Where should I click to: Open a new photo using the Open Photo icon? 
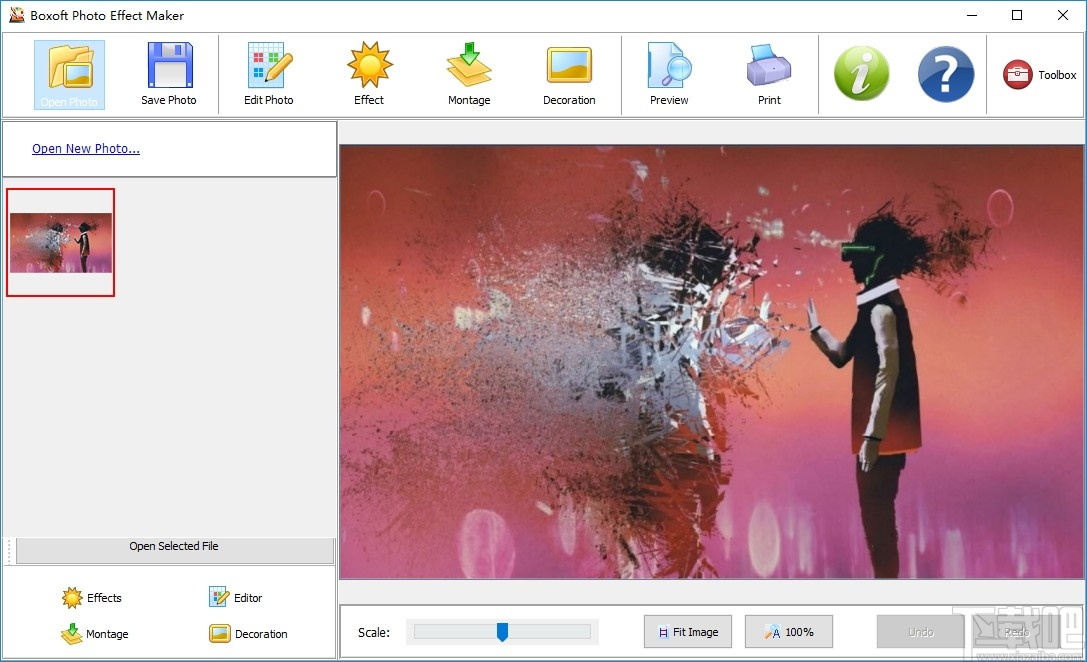pyautogui.click(x=68, y=73)
